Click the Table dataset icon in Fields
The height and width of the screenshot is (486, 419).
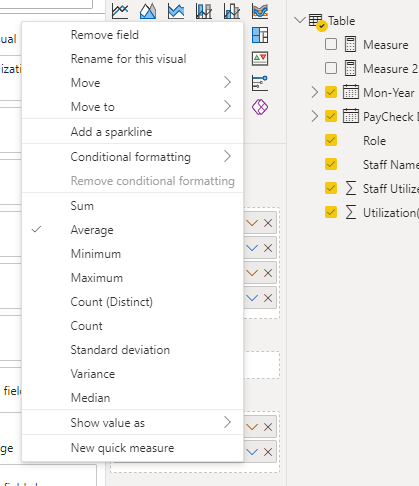pyautogui.click(x=316, y=21)
